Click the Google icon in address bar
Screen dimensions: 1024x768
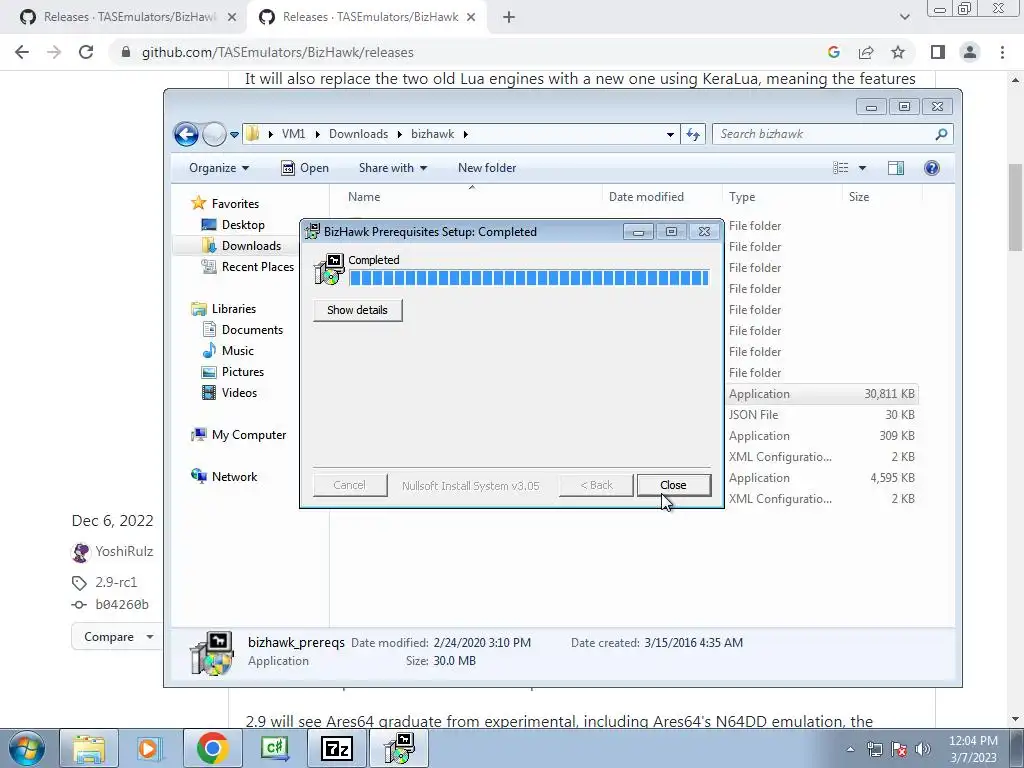pos(834,52)
